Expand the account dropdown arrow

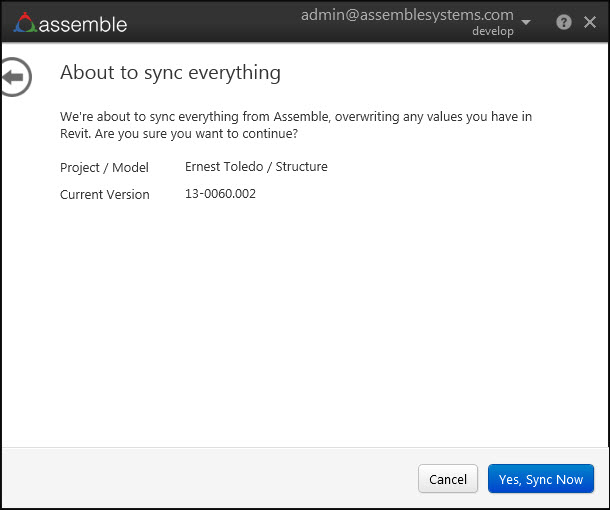526,22
